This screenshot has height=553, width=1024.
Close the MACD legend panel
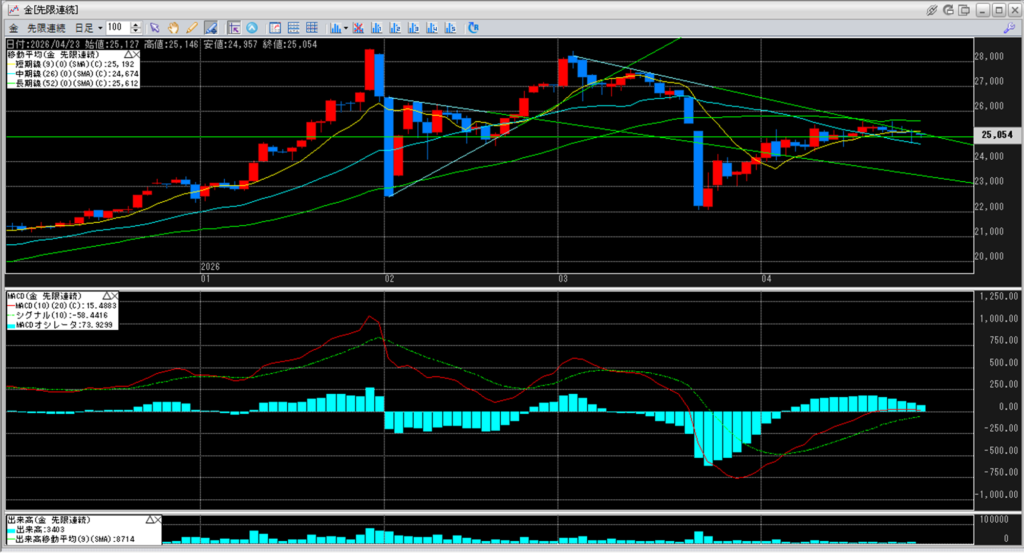tap(114, 296)
